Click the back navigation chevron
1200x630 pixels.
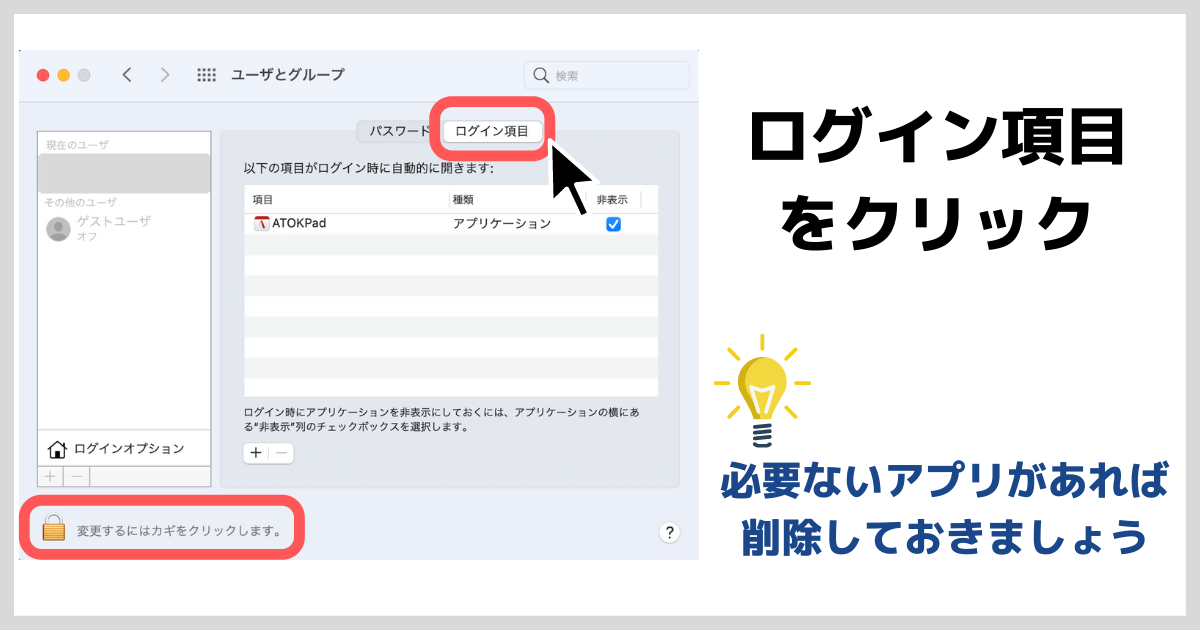(127, 74)
